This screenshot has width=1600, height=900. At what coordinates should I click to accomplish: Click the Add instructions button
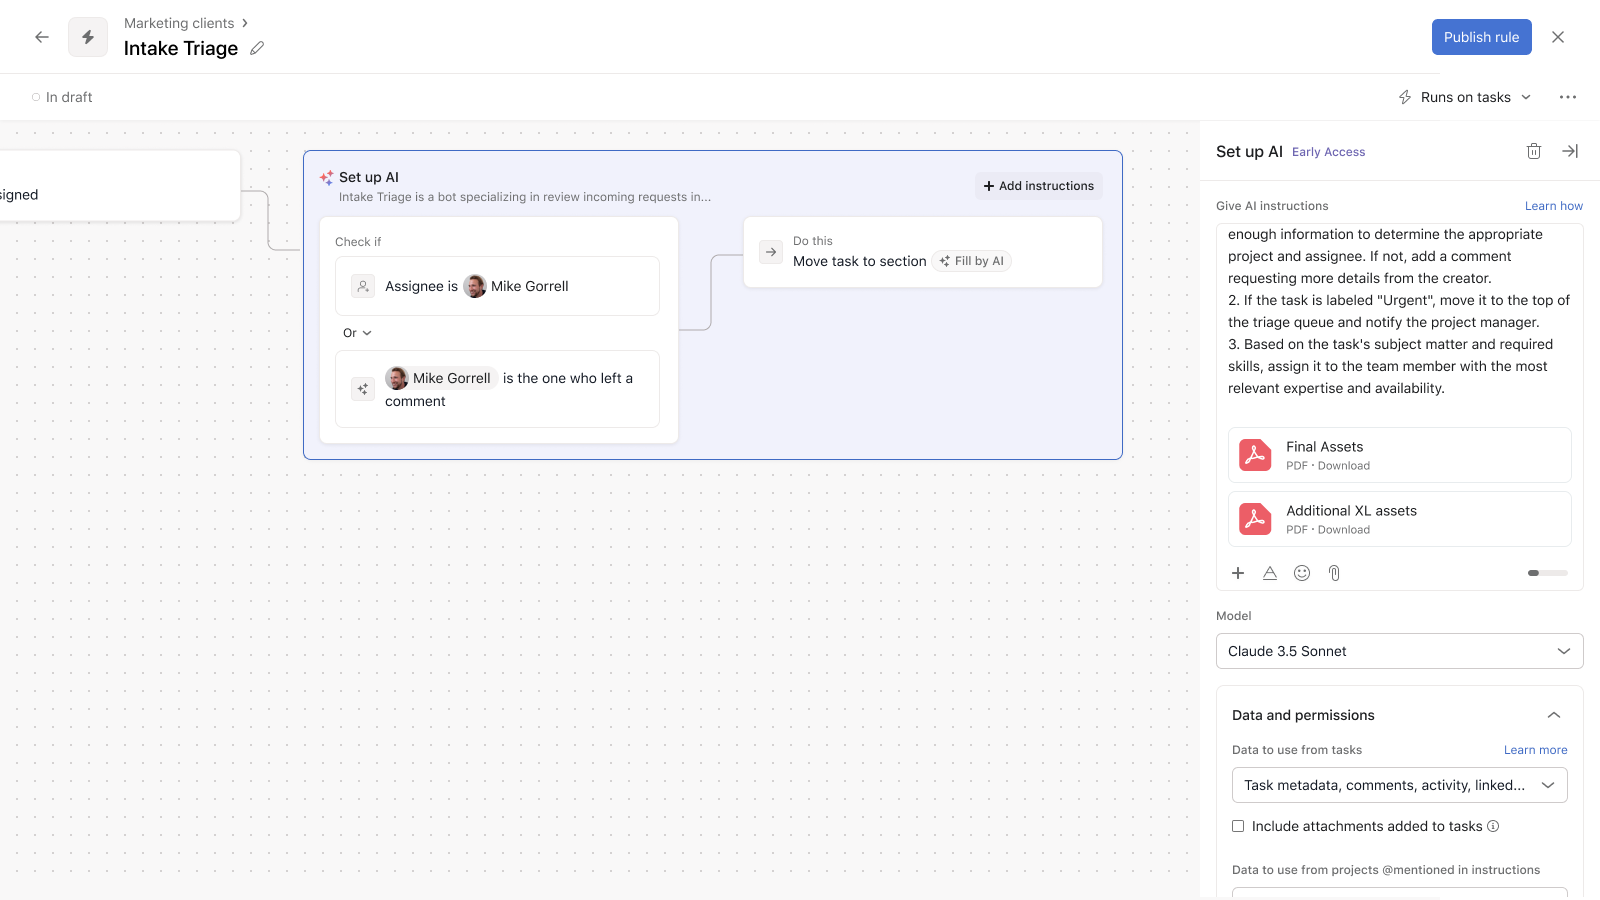coord(1038,186)
